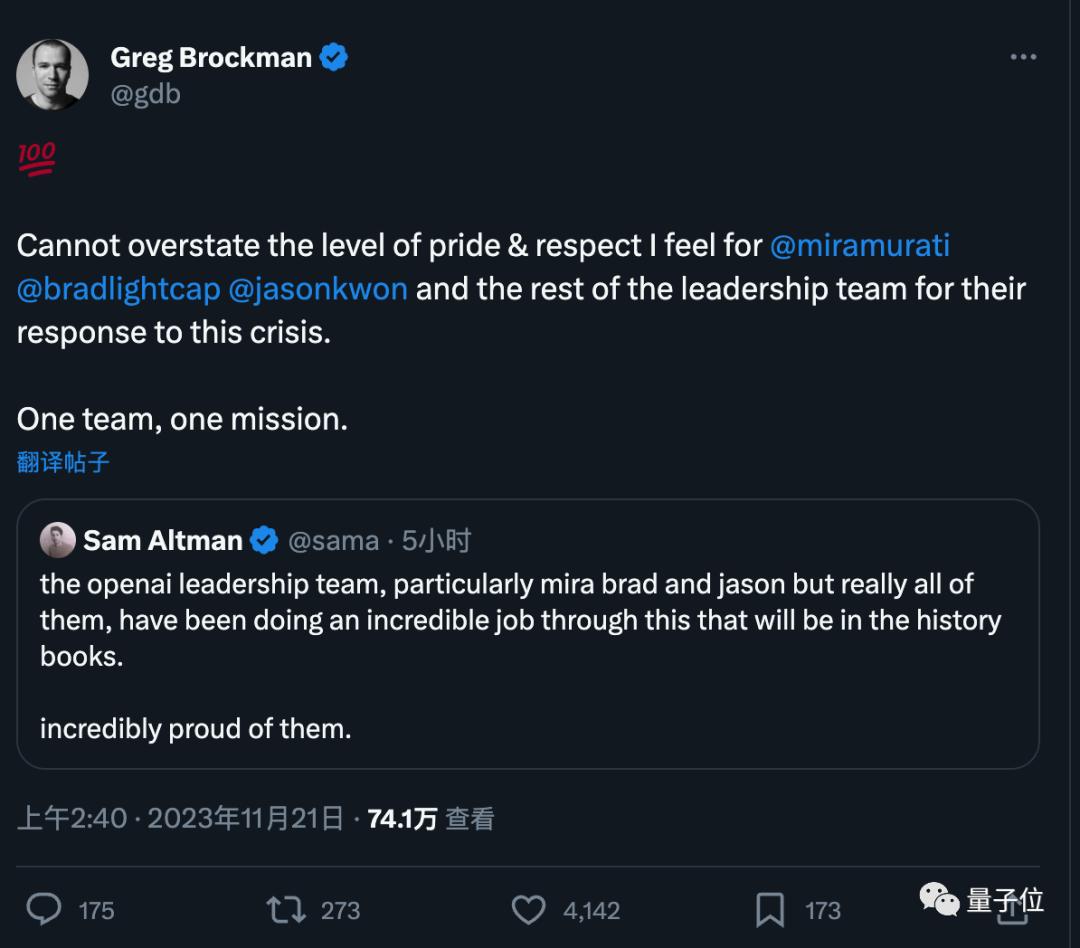The width and height of the screenshot is (1080, 948).
Task: Click the 翻译帖子 translate post link
Action: (63, 462)
